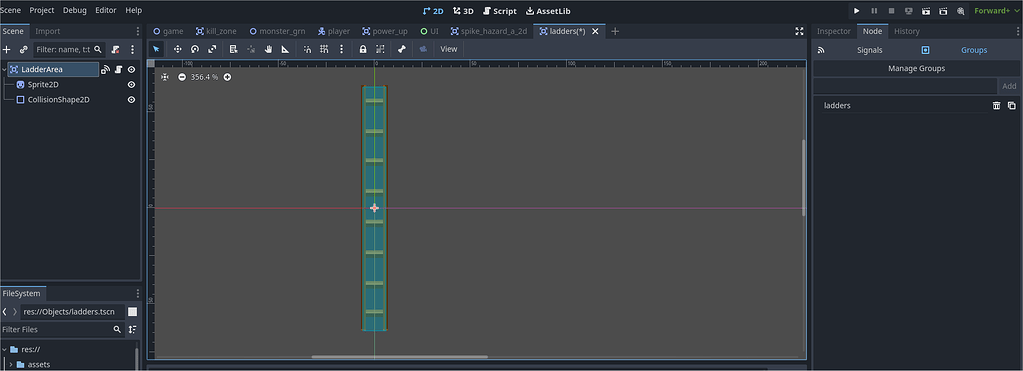Switch to 3D workspace
The width and height of the screenshot is (1023, 371).
463,11
